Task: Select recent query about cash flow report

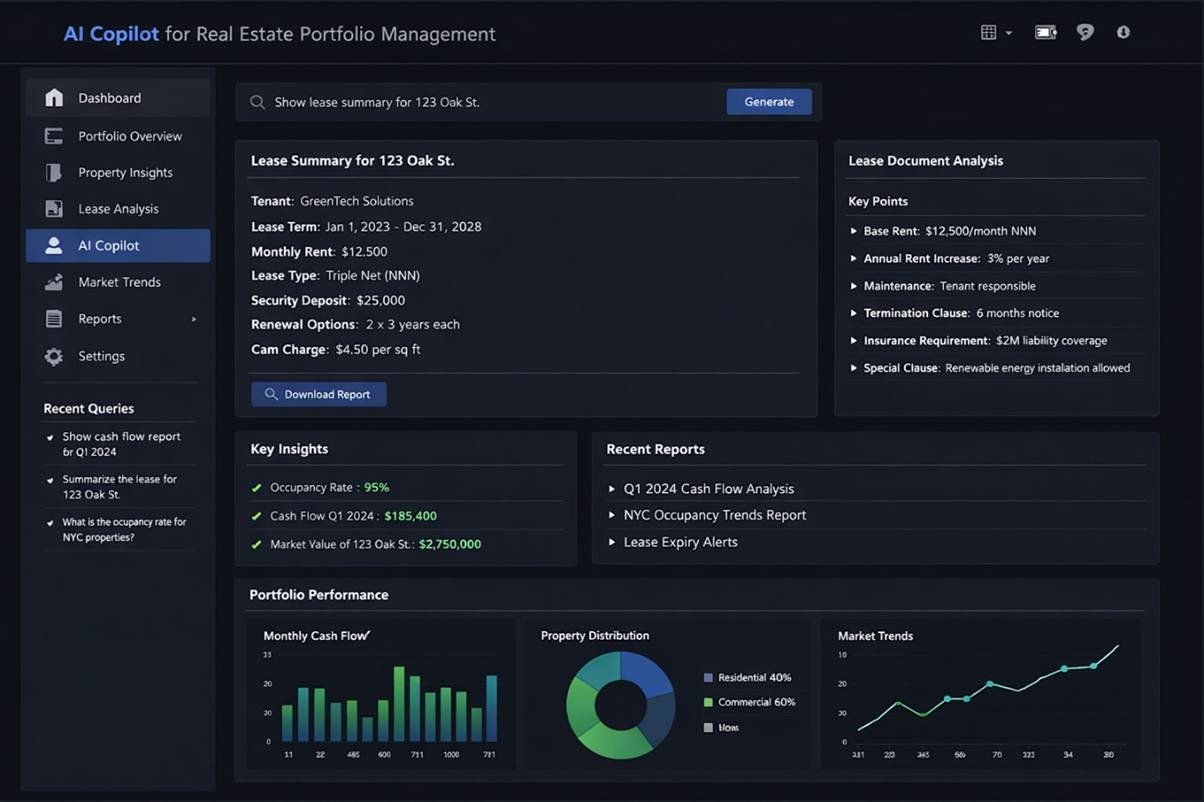Action: coord(120,444)
